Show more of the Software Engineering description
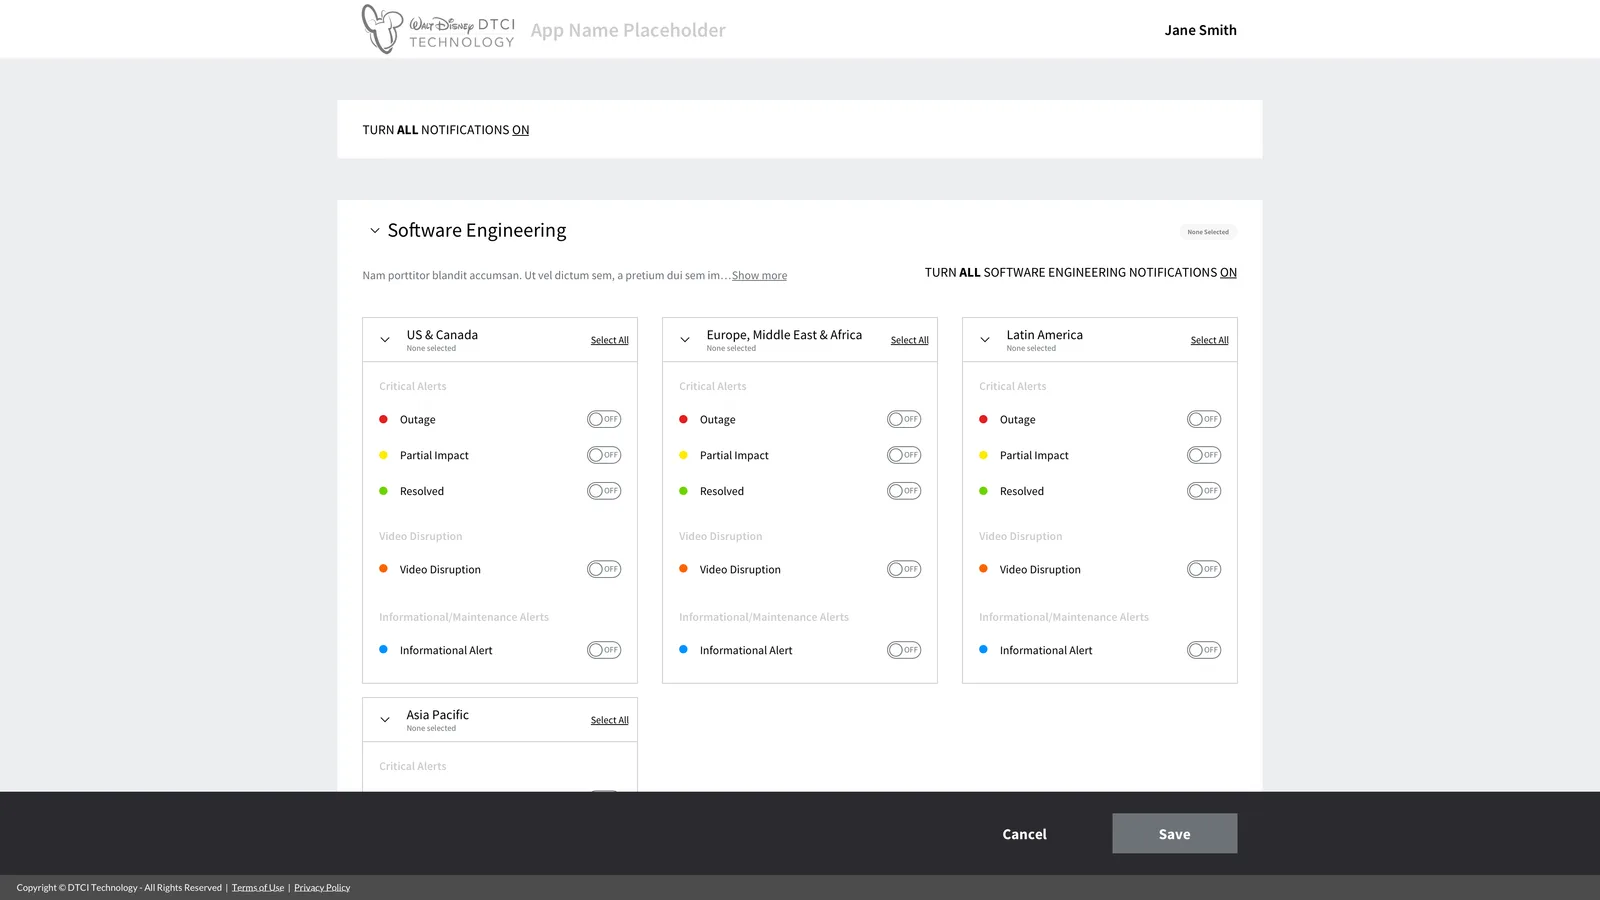The width and height of the screenshot is (1600, 900). [x=759, y=276]
